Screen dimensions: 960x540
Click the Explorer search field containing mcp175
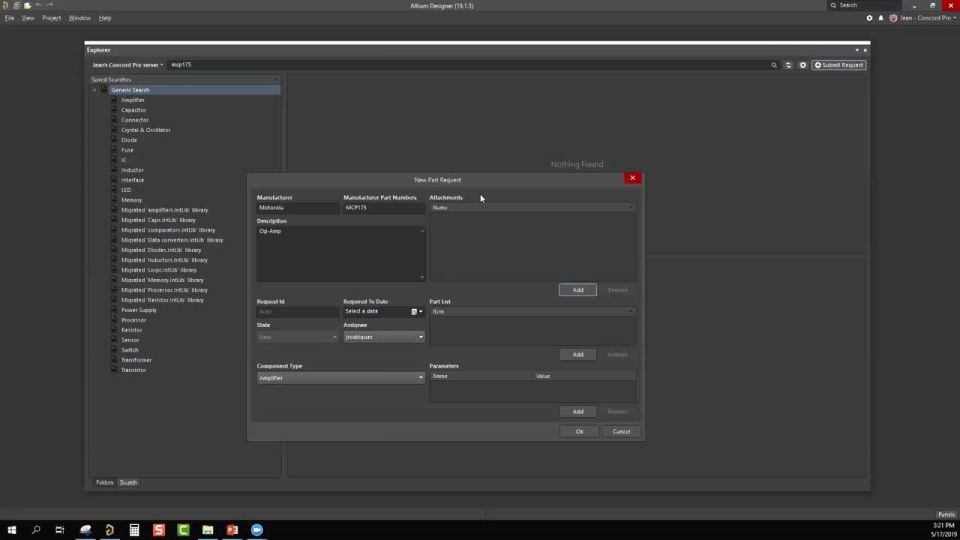click(x=468, y=65)
